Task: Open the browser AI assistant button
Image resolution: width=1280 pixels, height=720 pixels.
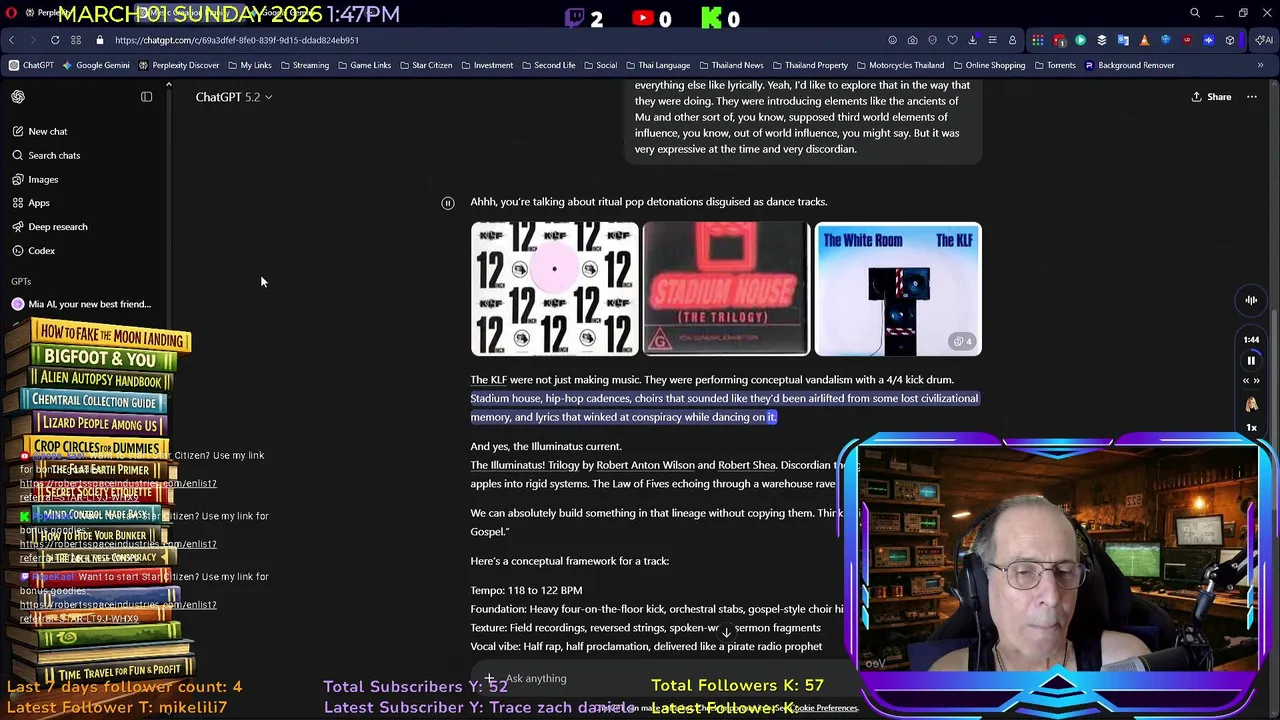Action: click(x=1264, y=40)
